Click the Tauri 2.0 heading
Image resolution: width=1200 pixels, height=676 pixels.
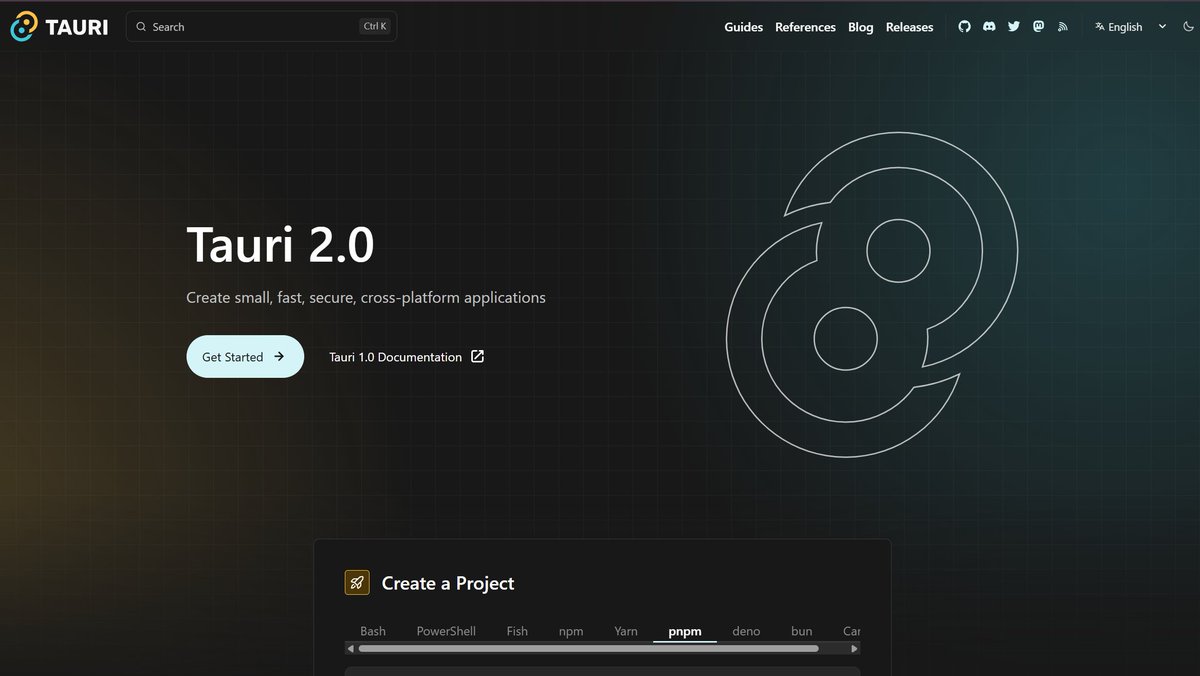coord(280,245)
